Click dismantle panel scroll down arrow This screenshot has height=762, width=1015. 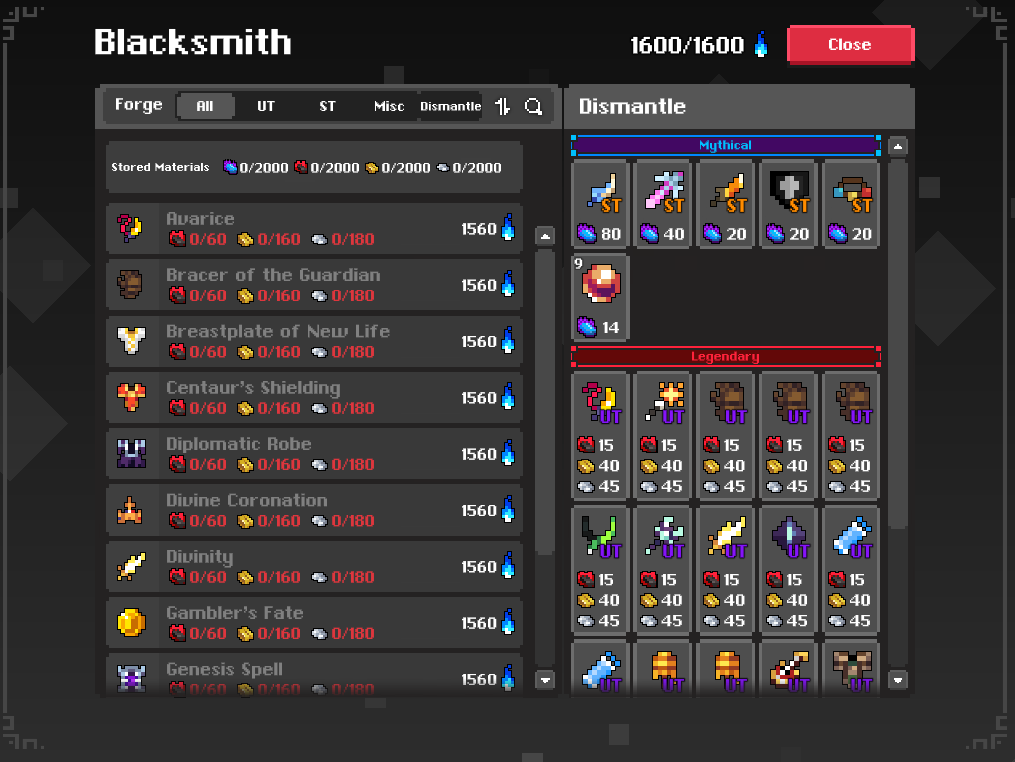(x=898, y=680)
